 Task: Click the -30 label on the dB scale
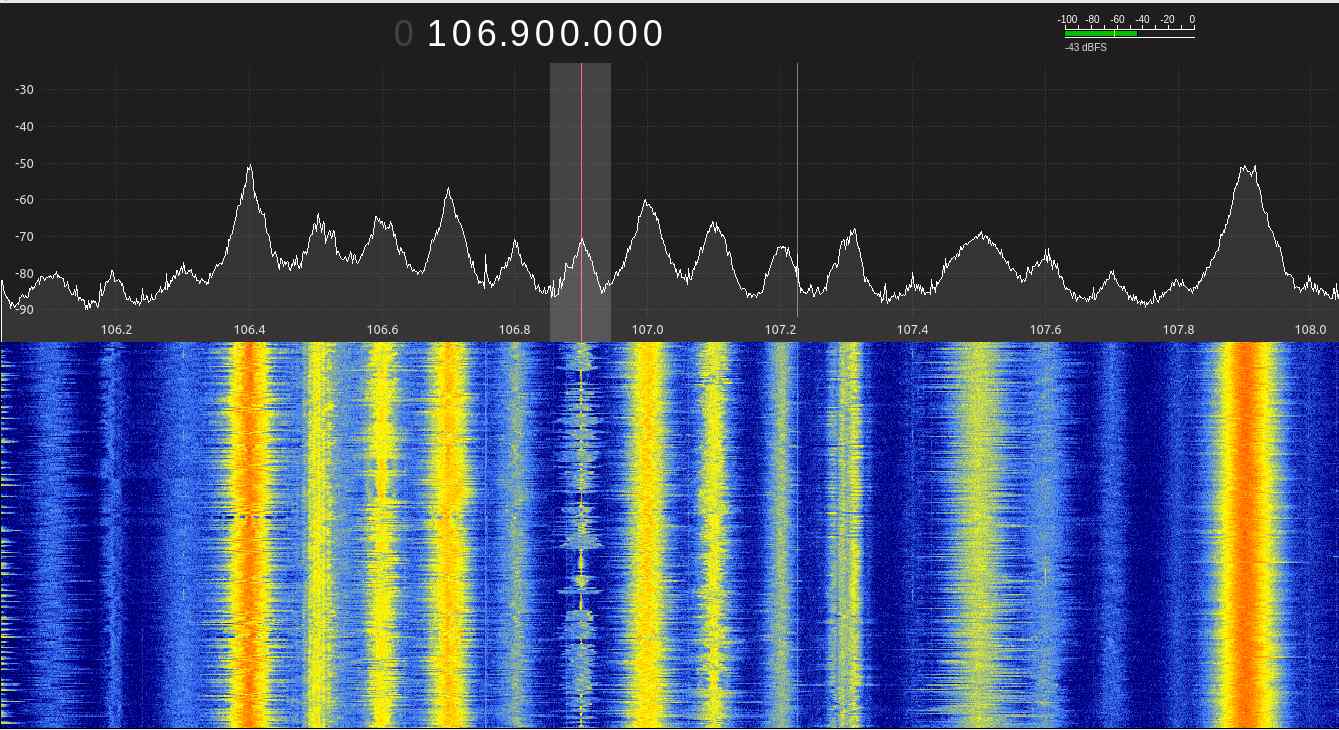click(24, 90)
